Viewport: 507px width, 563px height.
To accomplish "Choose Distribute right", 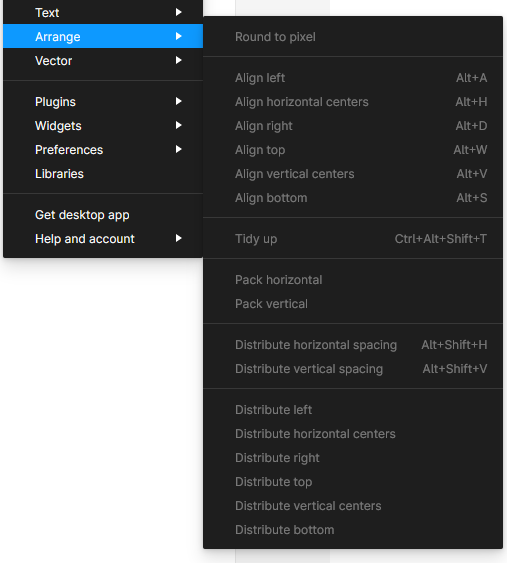I will point(353,458).
